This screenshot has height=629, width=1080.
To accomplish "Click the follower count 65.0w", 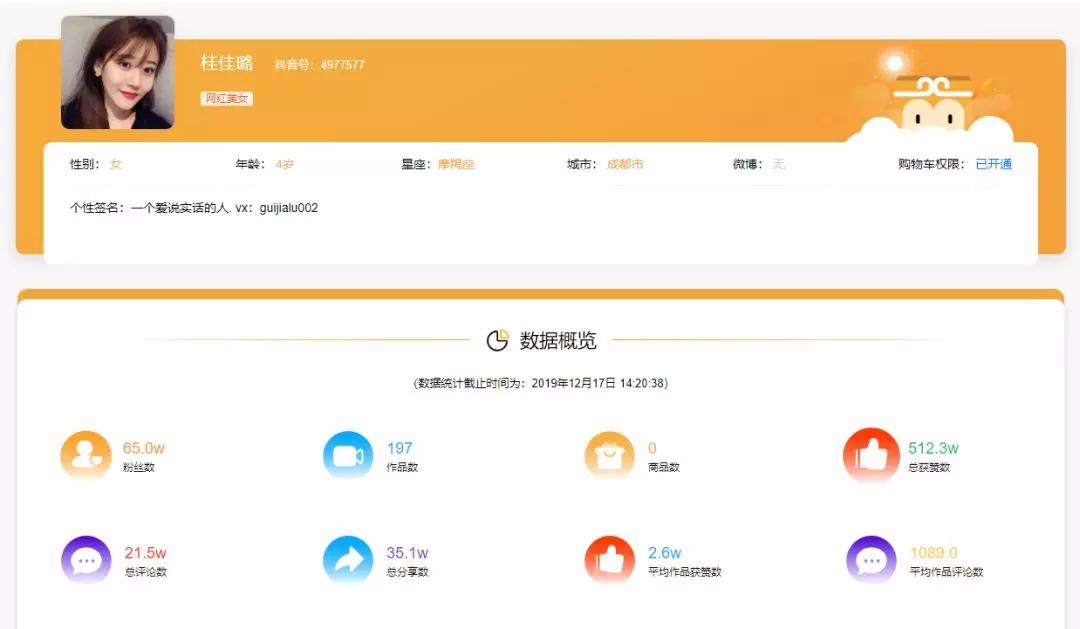I will click(144, 448).
